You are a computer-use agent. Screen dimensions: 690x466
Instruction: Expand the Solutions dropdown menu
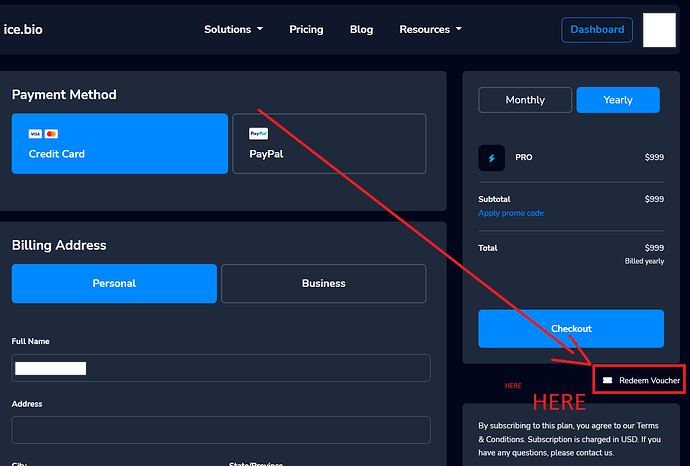point(233,30)
